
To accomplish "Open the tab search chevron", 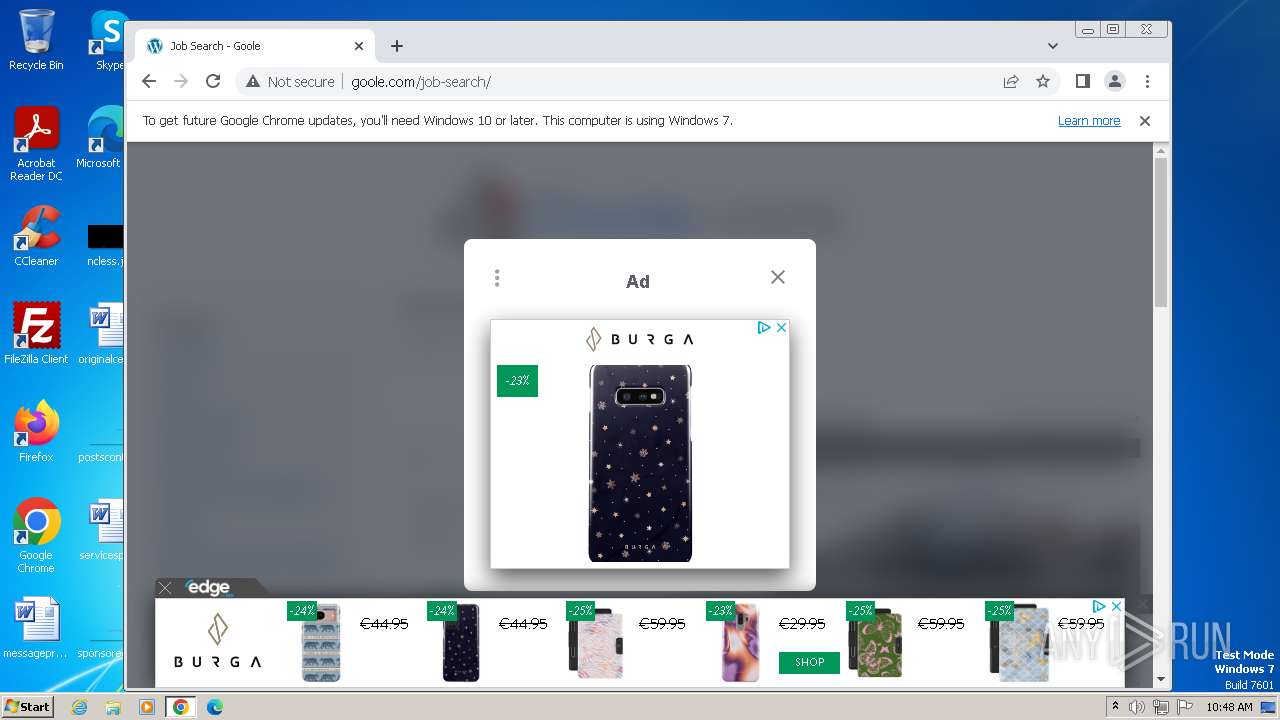I will click(x=1053, y=46).
